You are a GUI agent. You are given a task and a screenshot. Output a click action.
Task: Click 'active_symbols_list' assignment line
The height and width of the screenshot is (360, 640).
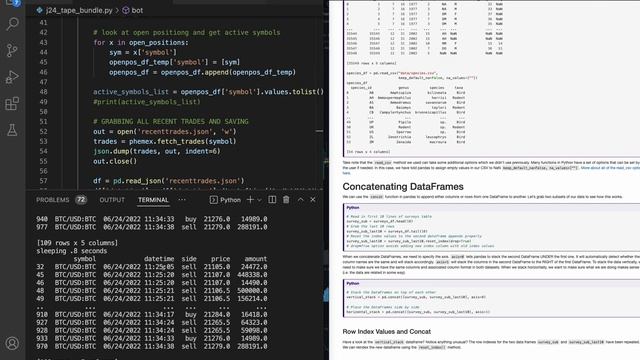click(208, 92)
